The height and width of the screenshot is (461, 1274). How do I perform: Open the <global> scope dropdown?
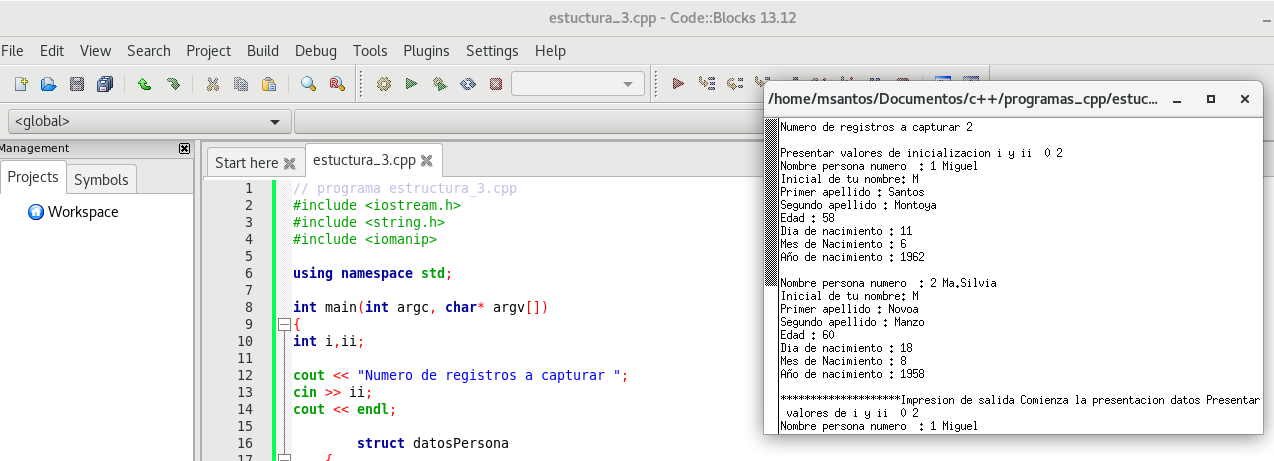[x=146, y=122]
